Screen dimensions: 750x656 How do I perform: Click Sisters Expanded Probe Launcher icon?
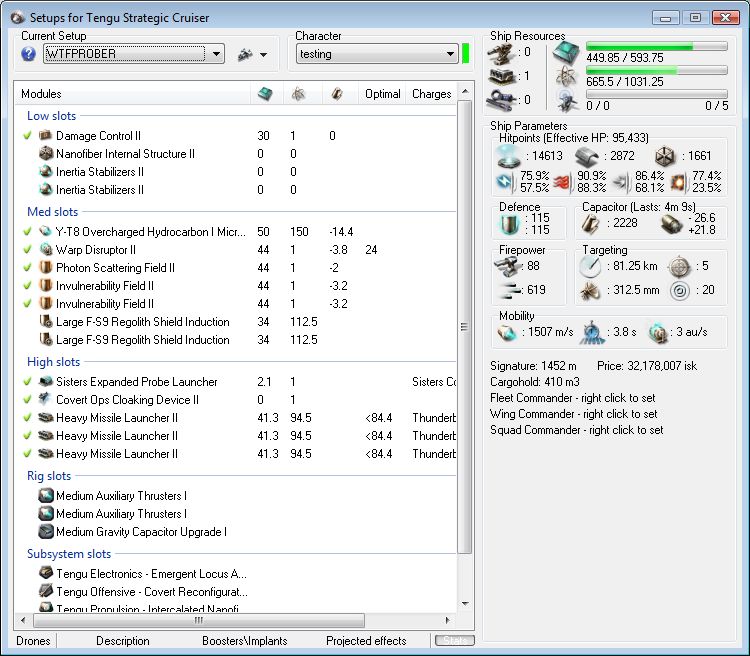click(x=45, y=381)
